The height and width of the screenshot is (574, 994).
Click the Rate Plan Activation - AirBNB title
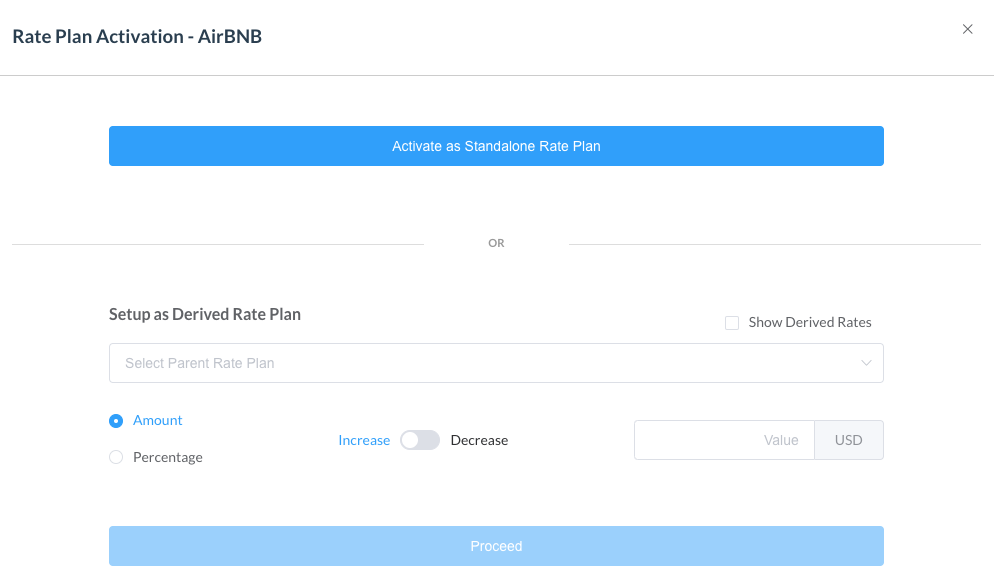click(x=137, y=37)
